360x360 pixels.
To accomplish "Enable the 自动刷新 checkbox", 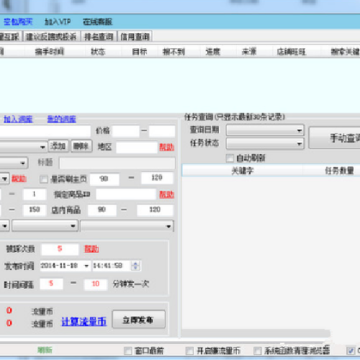I will tap(229, 158).
